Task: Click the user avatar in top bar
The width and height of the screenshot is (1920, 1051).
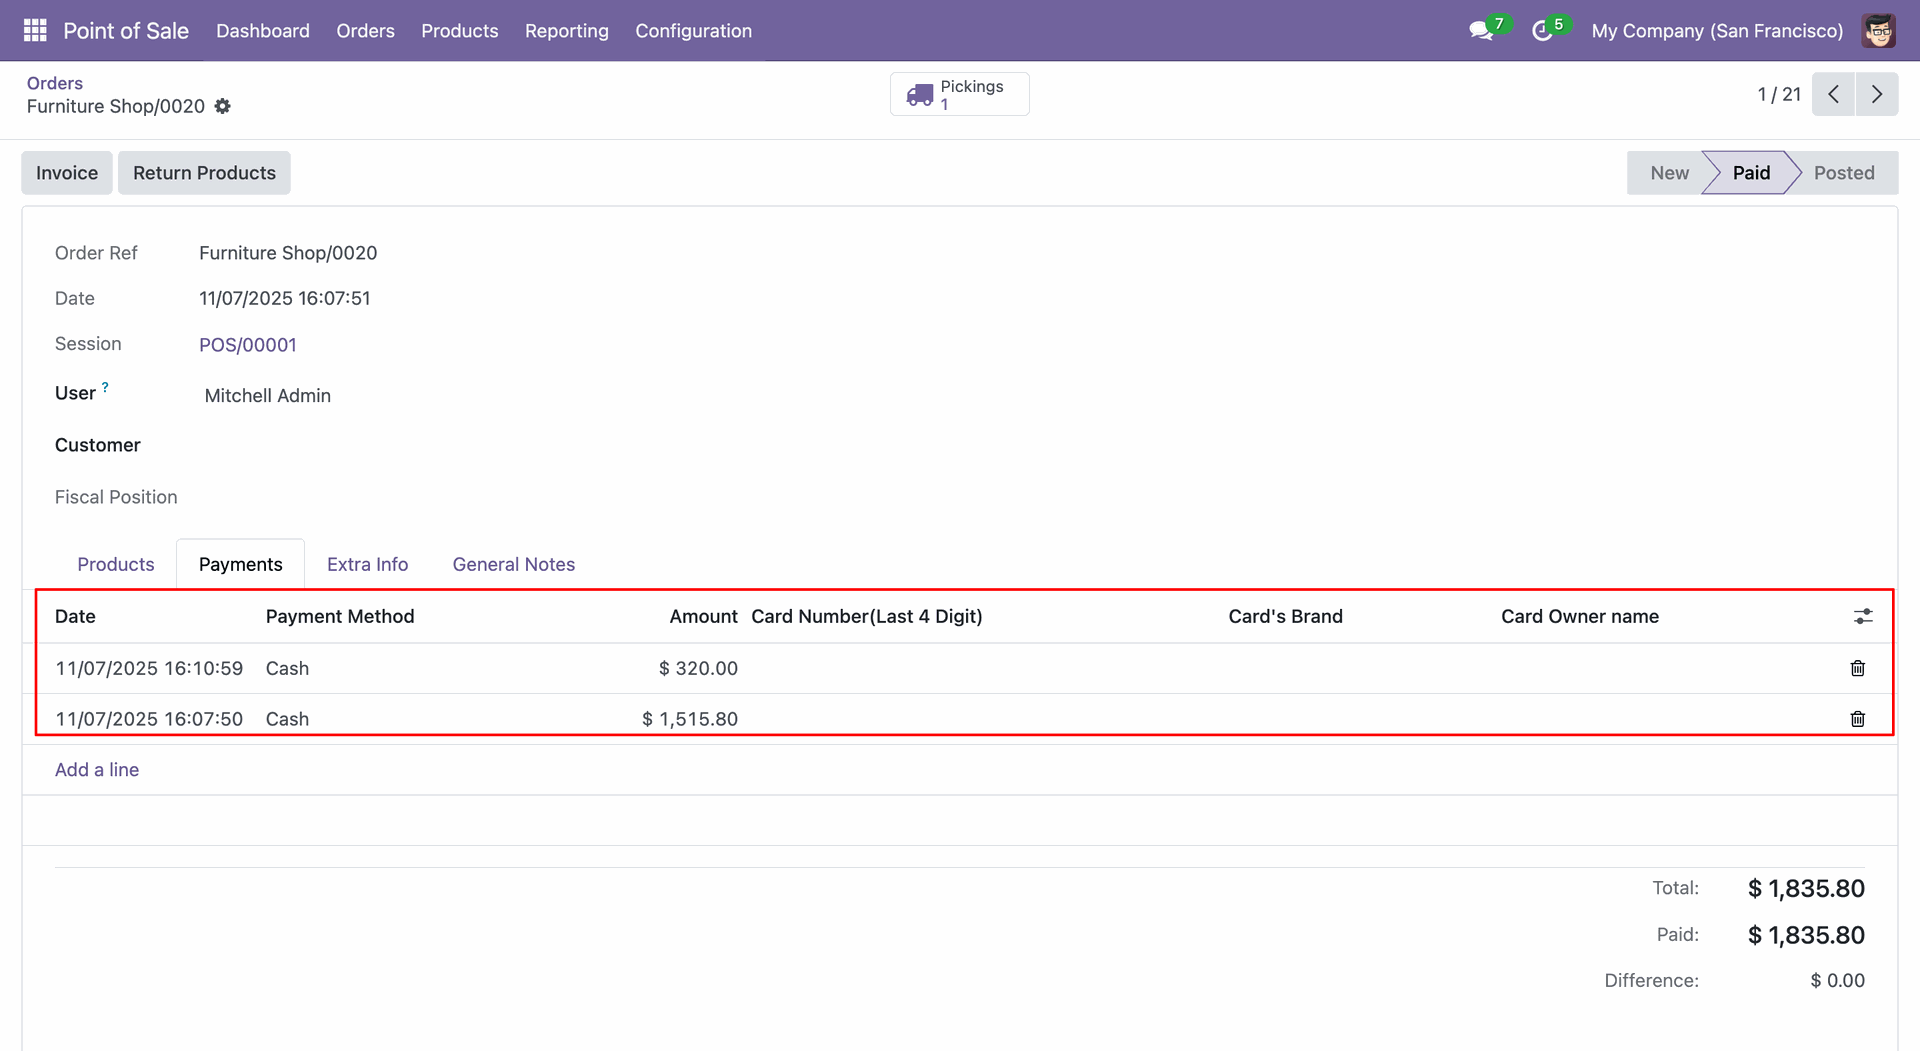Action: (1878, 31)
